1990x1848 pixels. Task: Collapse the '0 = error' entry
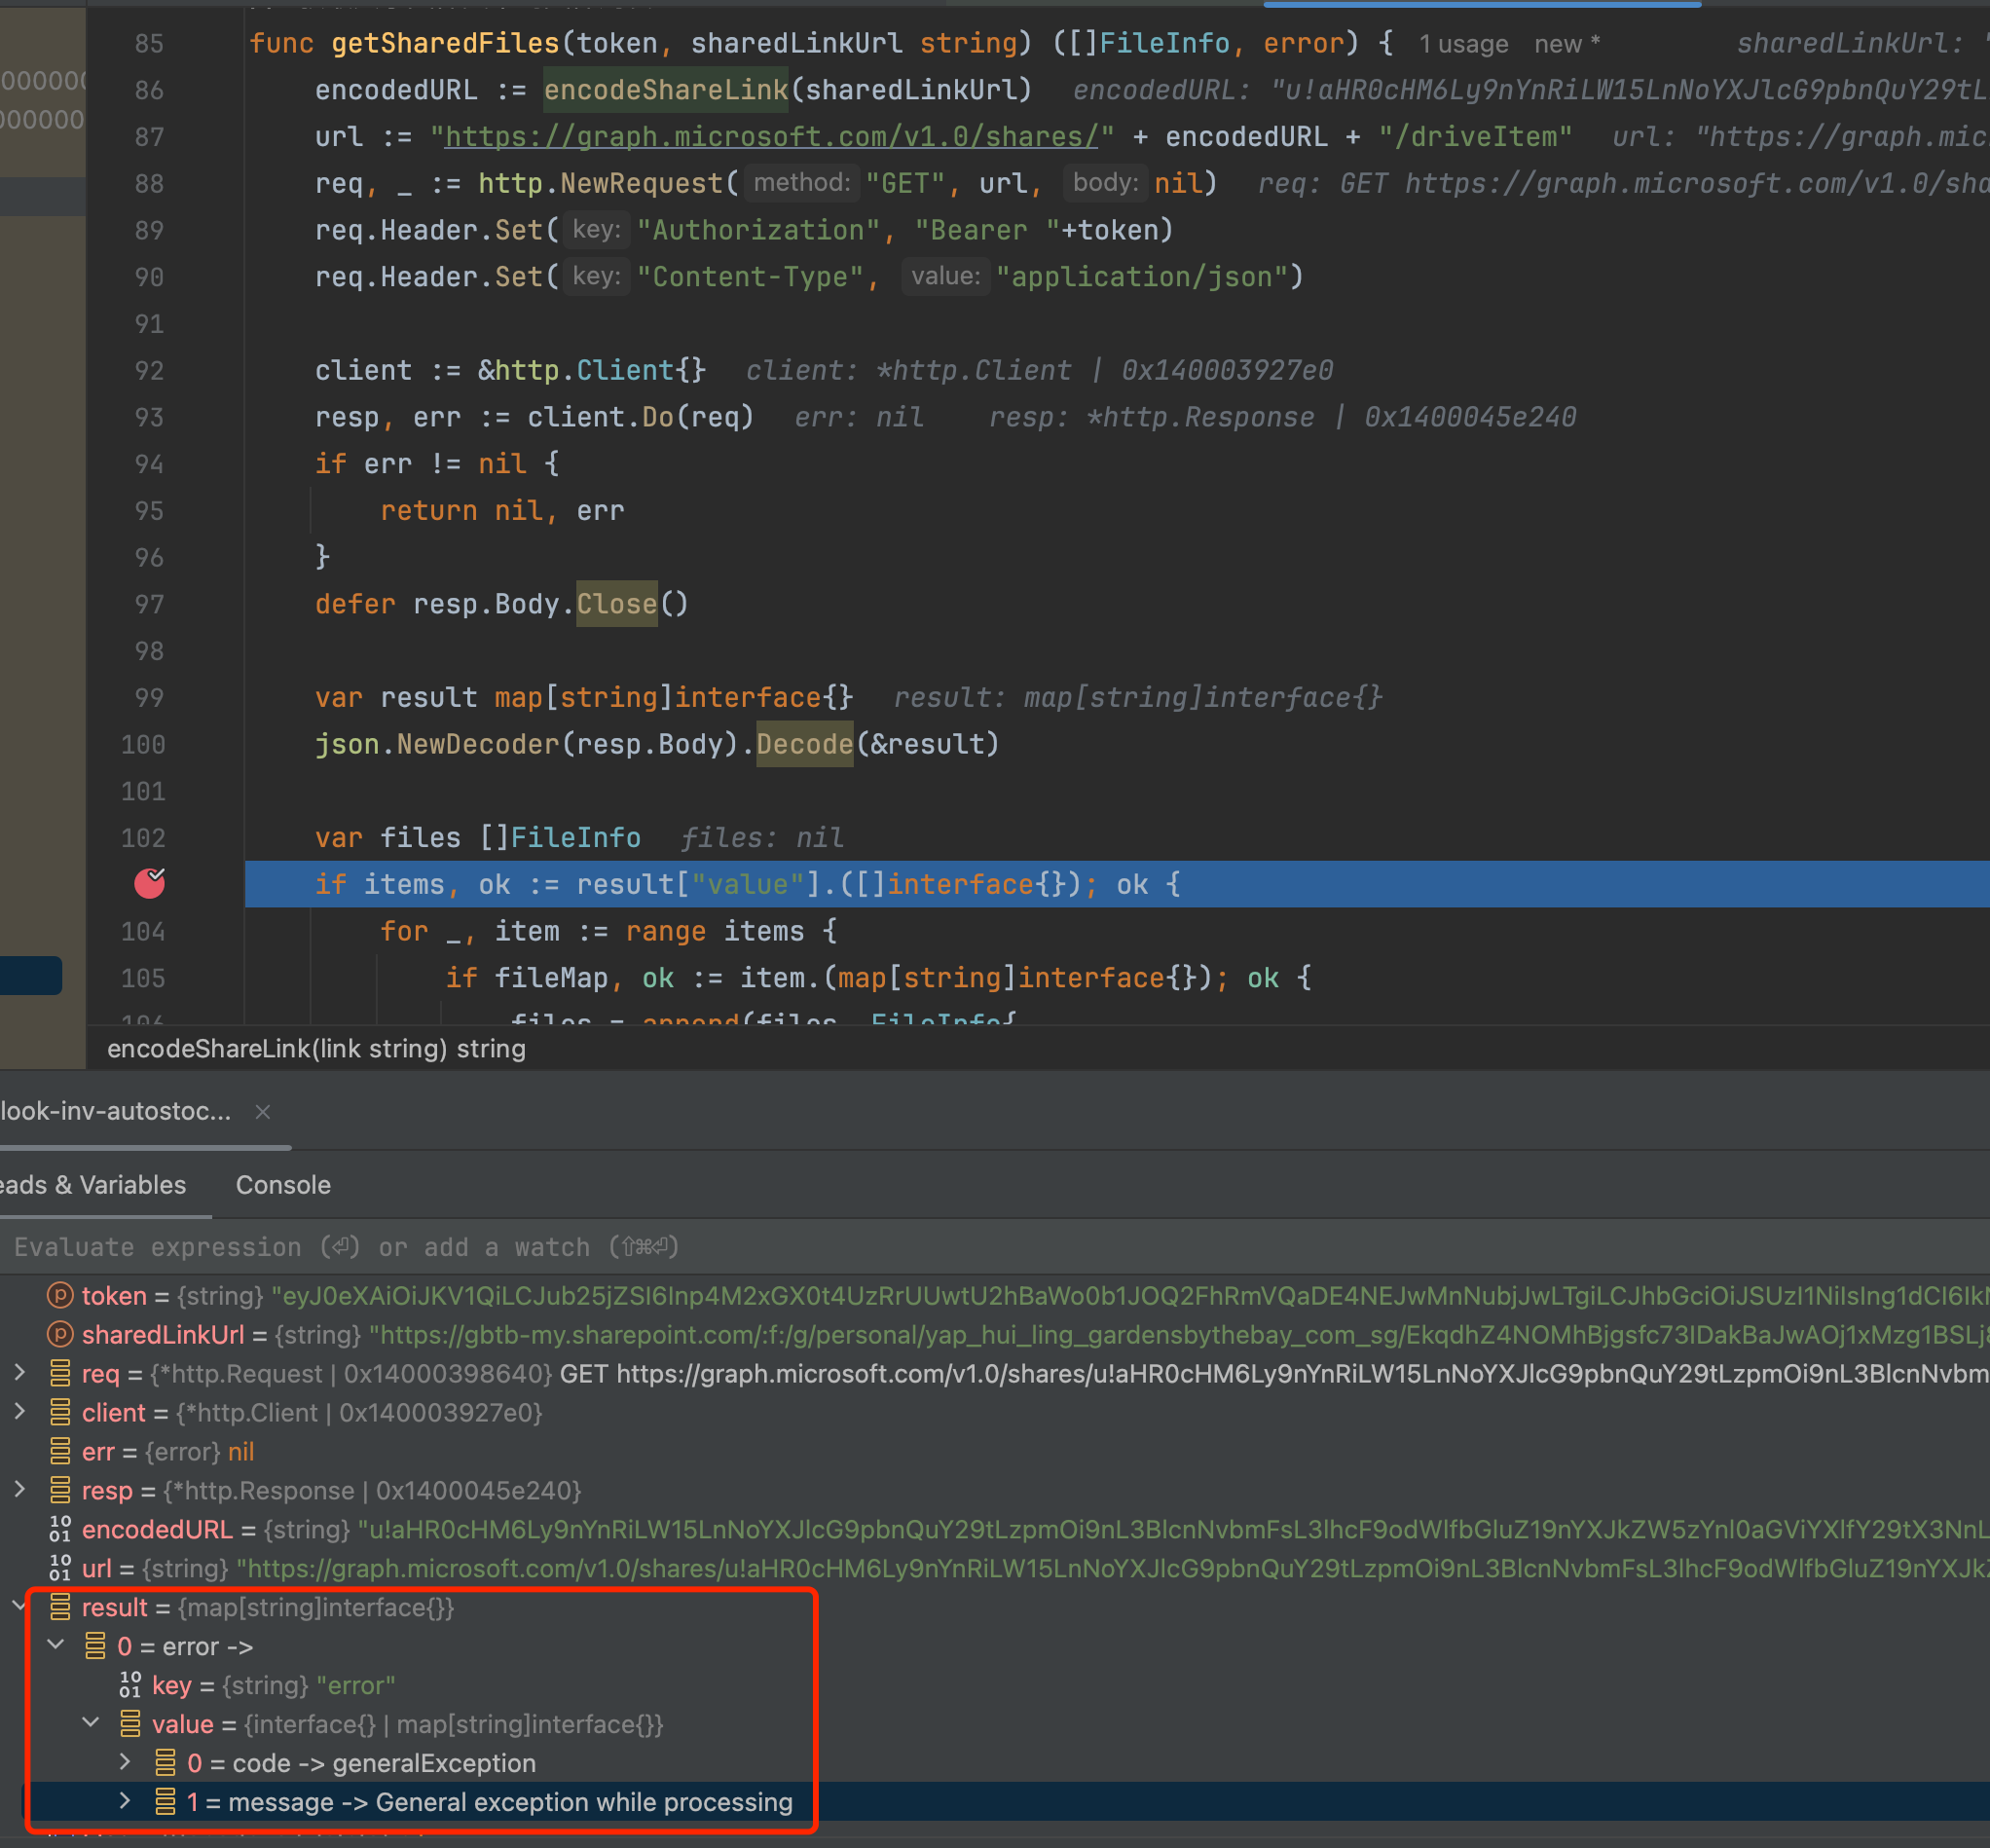point(56,1645)
